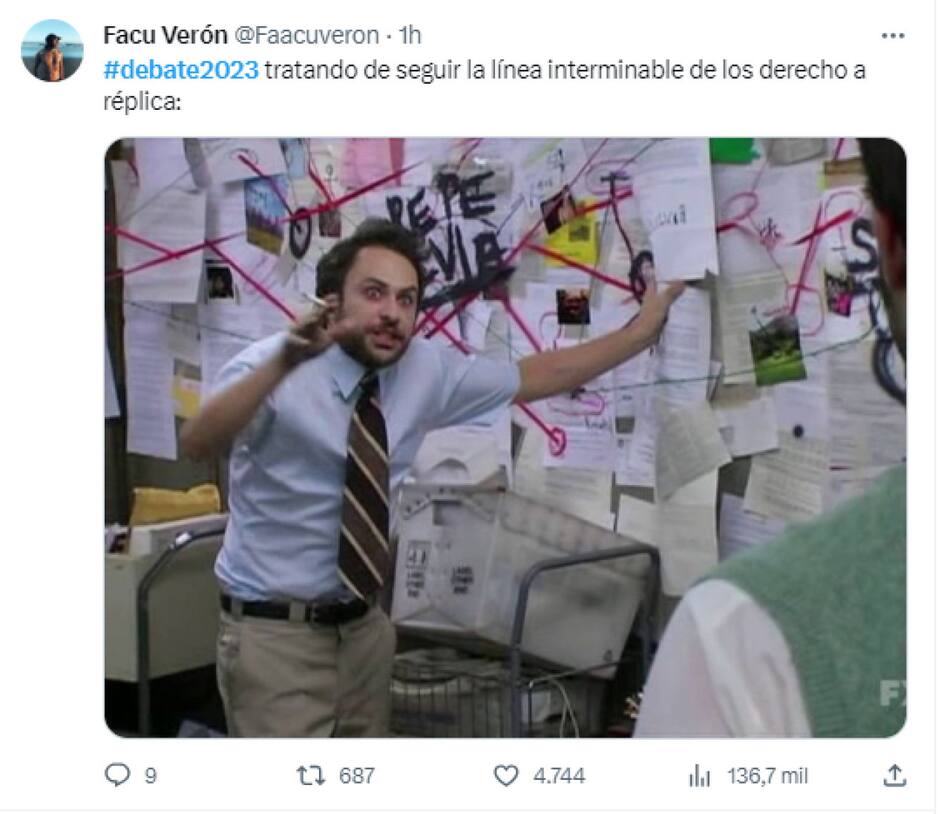
Task: Click the reply count 9
Action: pyautogui.click(x=151, y=776)
